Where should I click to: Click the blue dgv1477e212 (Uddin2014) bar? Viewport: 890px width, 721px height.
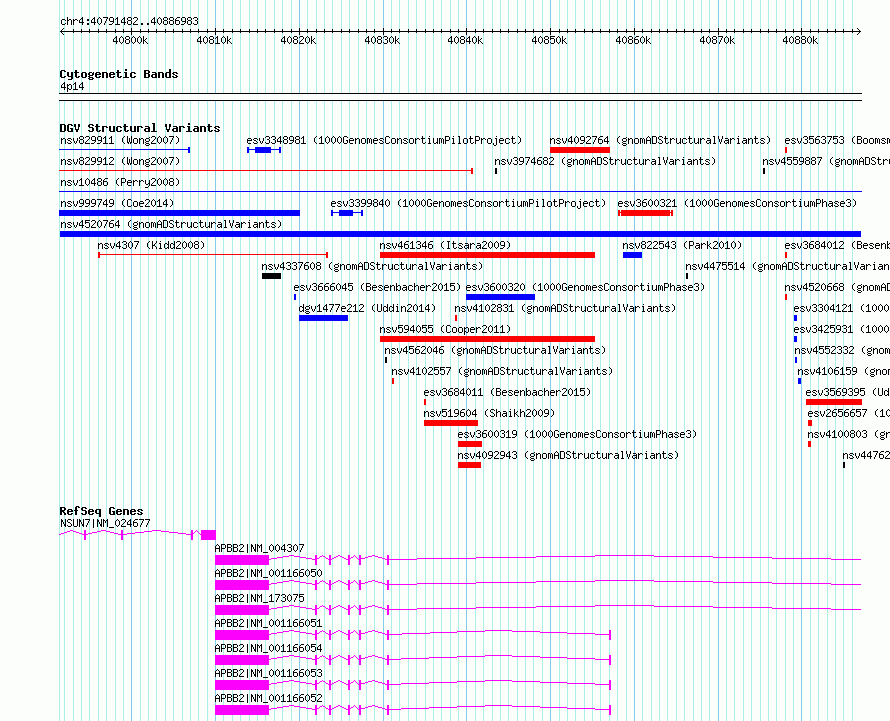324,318
